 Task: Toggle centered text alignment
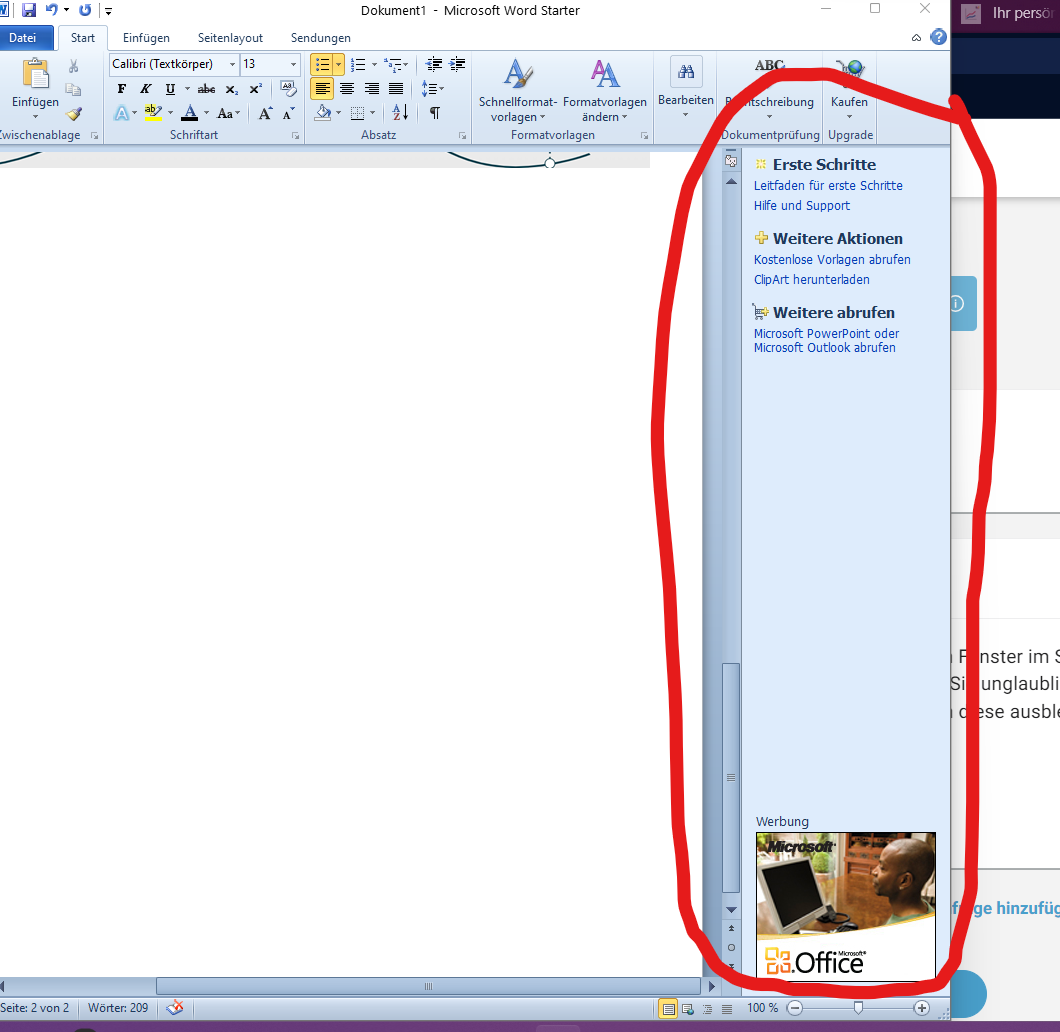(346, 88)
